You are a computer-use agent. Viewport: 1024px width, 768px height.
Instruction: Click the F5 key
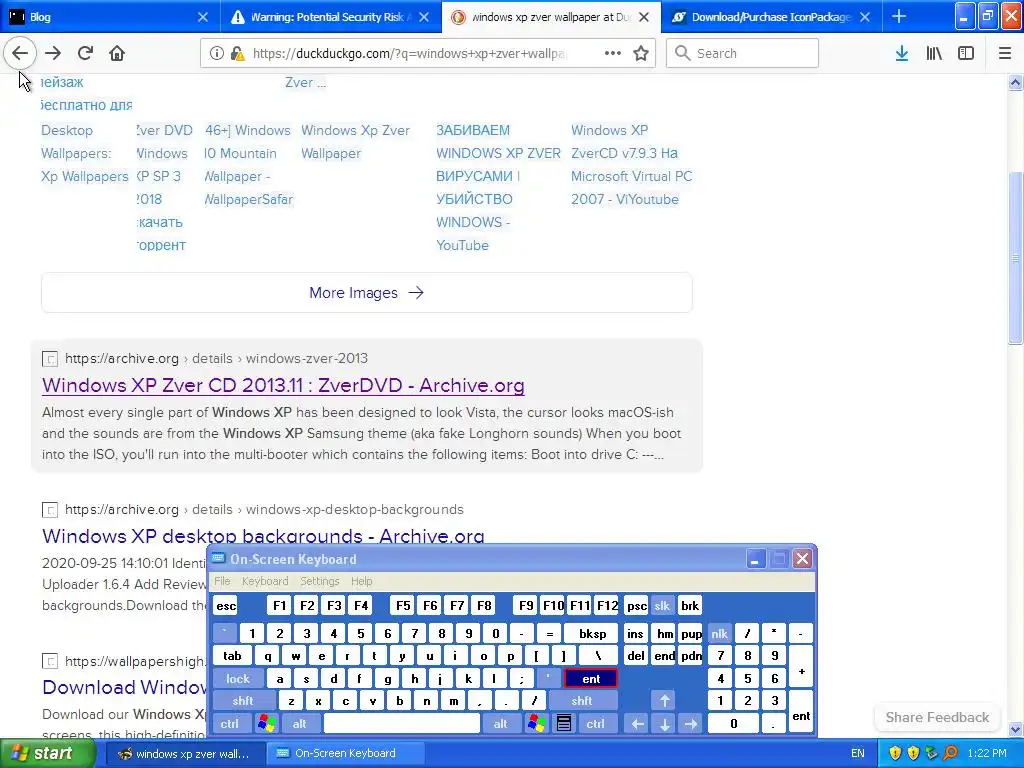[403, 605]
